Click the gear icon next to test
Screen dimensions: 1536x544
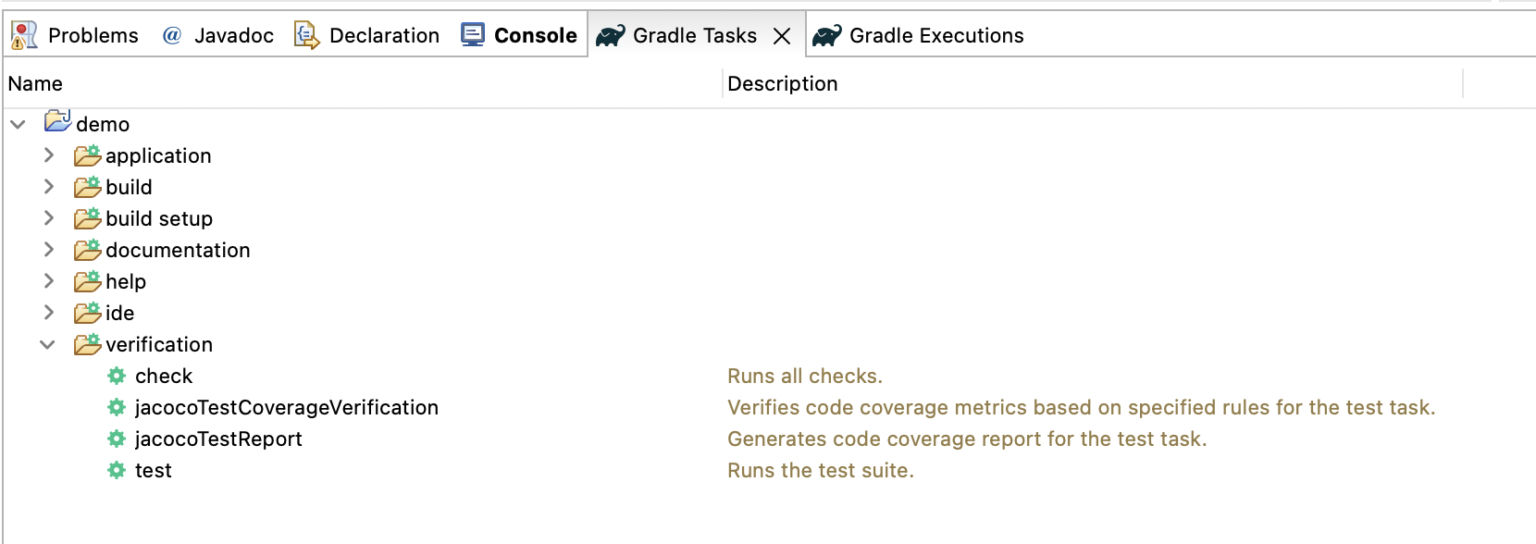coord(117,470)
